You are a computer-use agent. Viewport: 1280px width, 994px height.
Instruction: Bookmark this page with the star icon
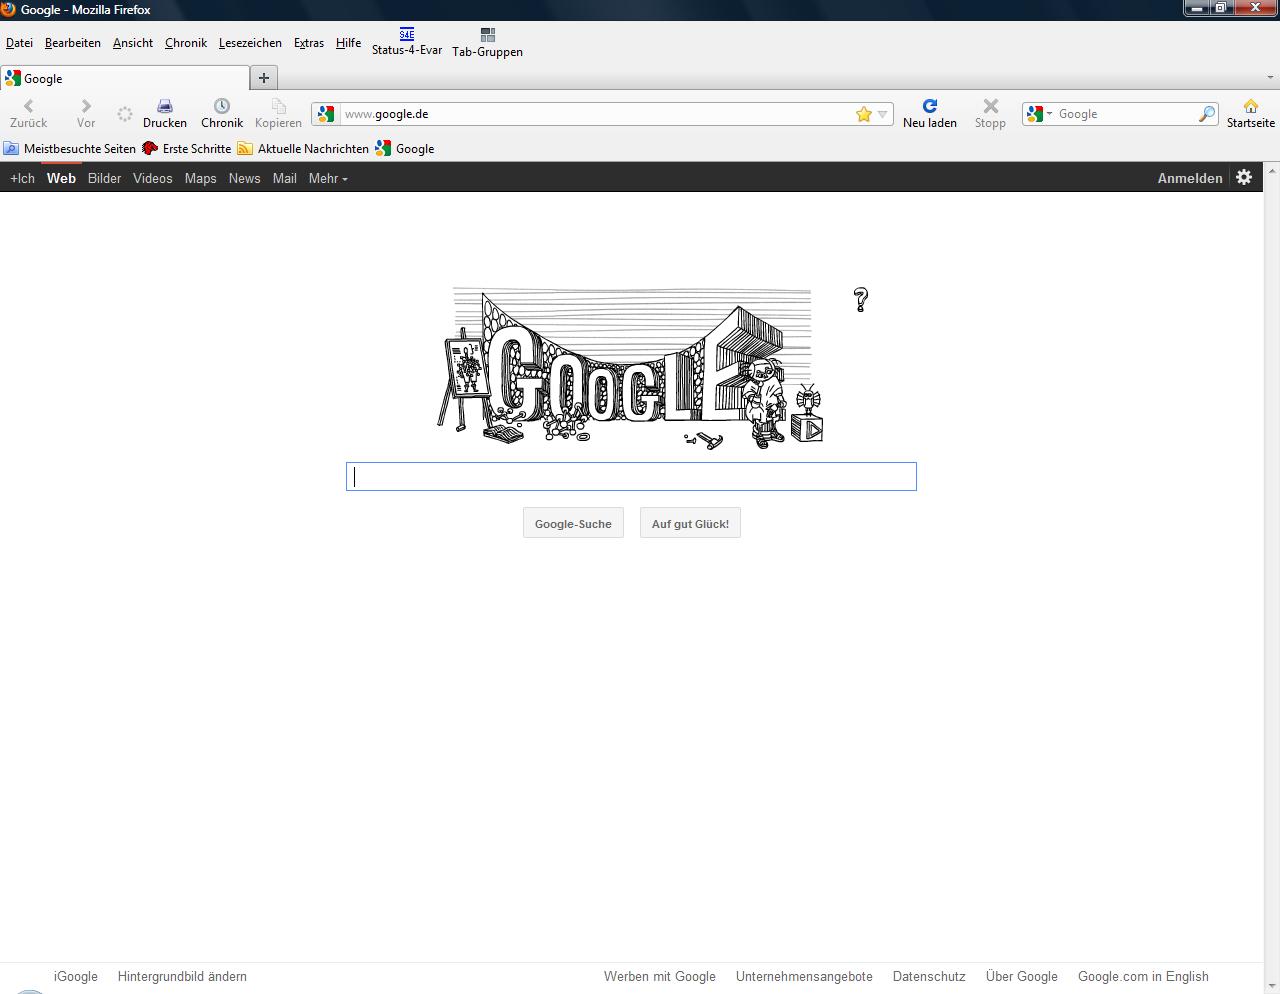click(x=864, y=114)
